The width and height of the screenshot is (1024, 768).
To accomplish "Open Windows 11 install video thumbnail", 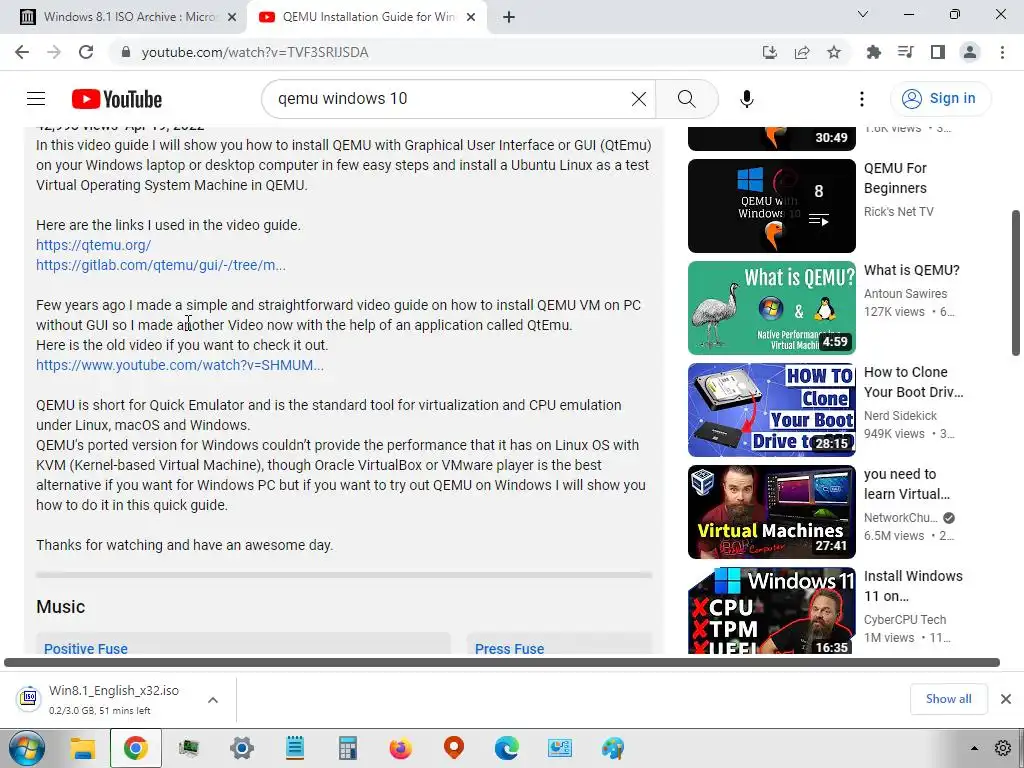I will click(x=771, y=610).
